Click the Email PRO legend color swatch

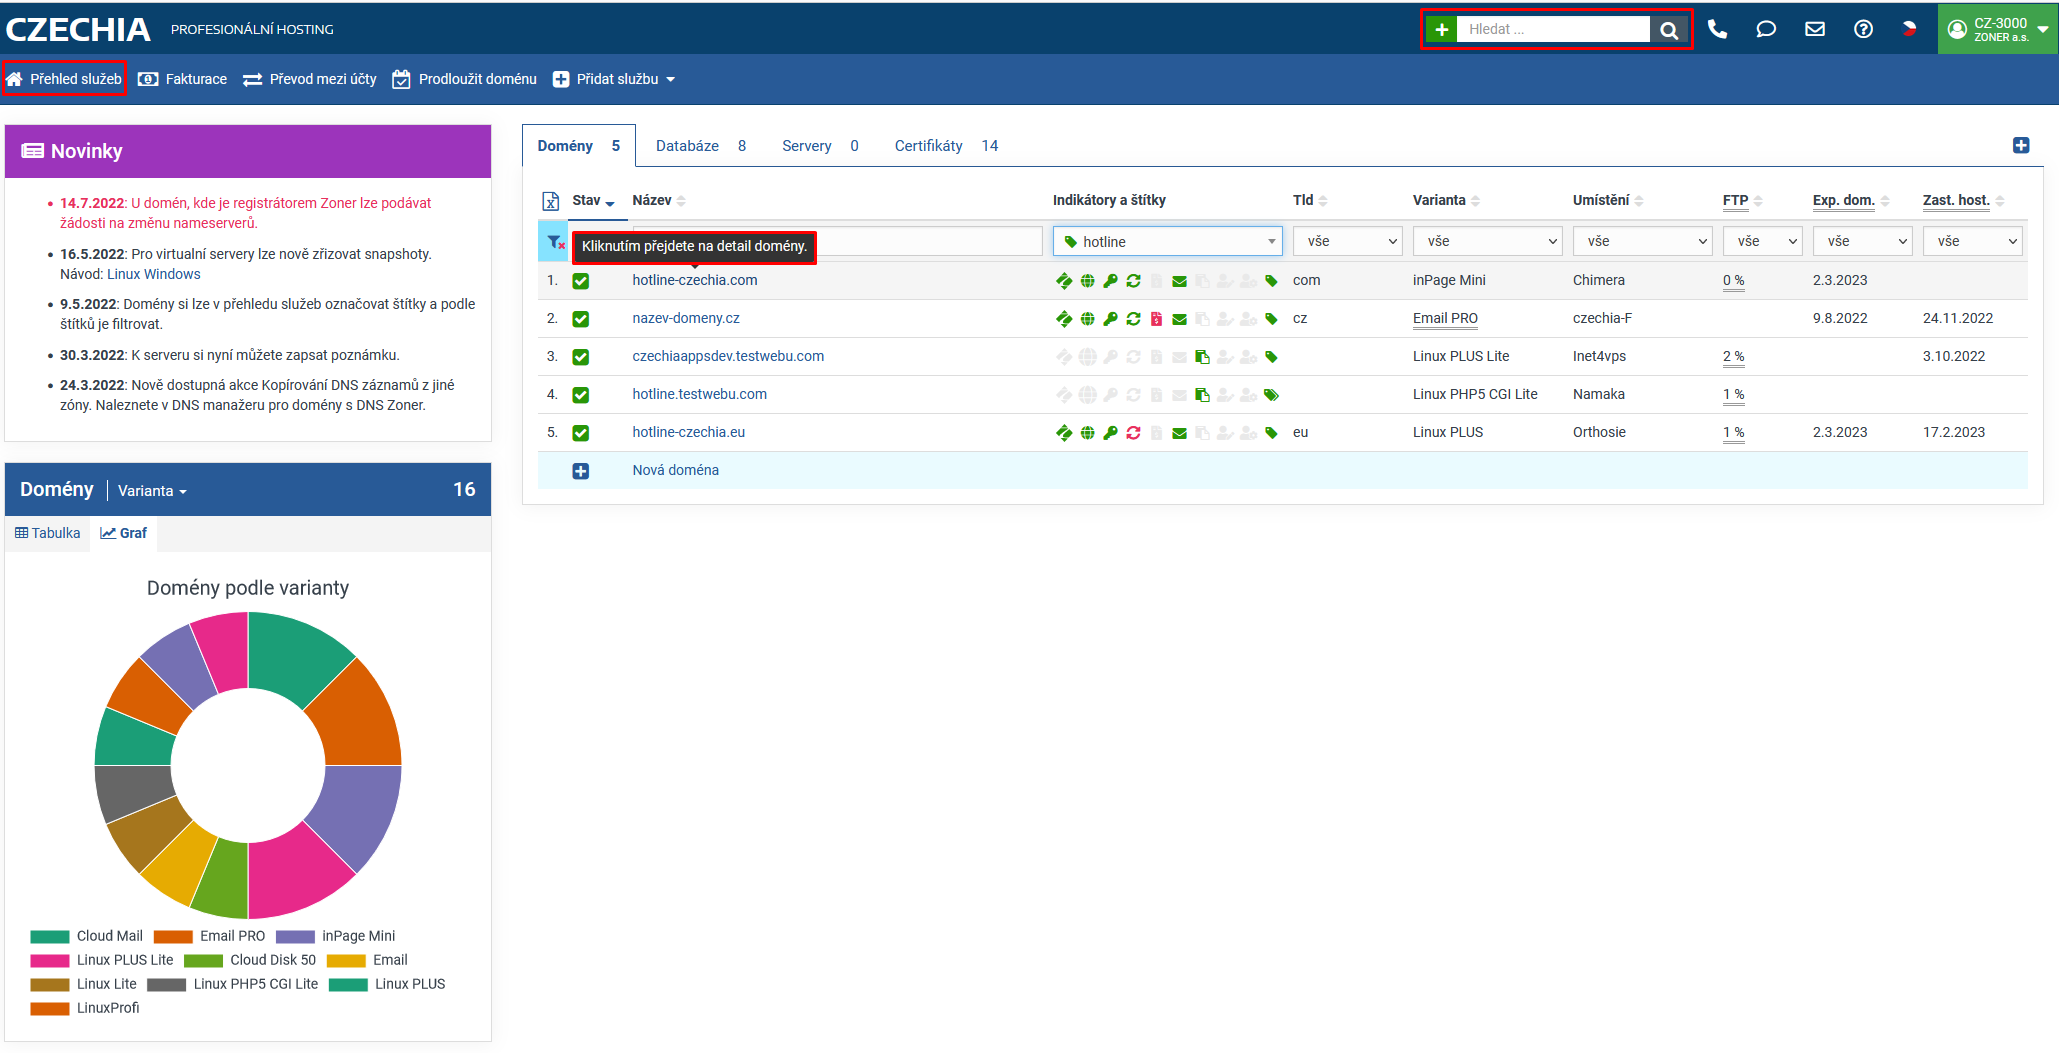pos(173,937)
